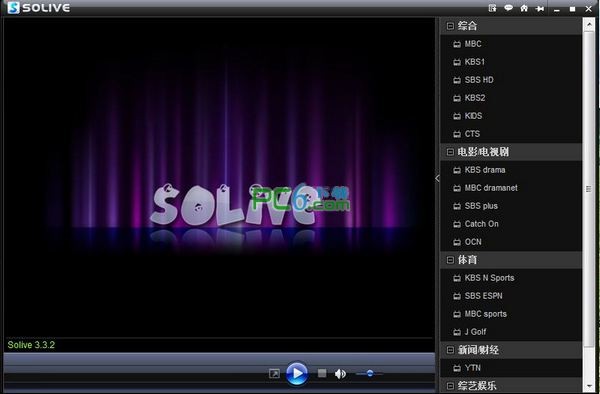Select the YTN news channel
This screenshot has width=600, height=394.
(511, 368)
